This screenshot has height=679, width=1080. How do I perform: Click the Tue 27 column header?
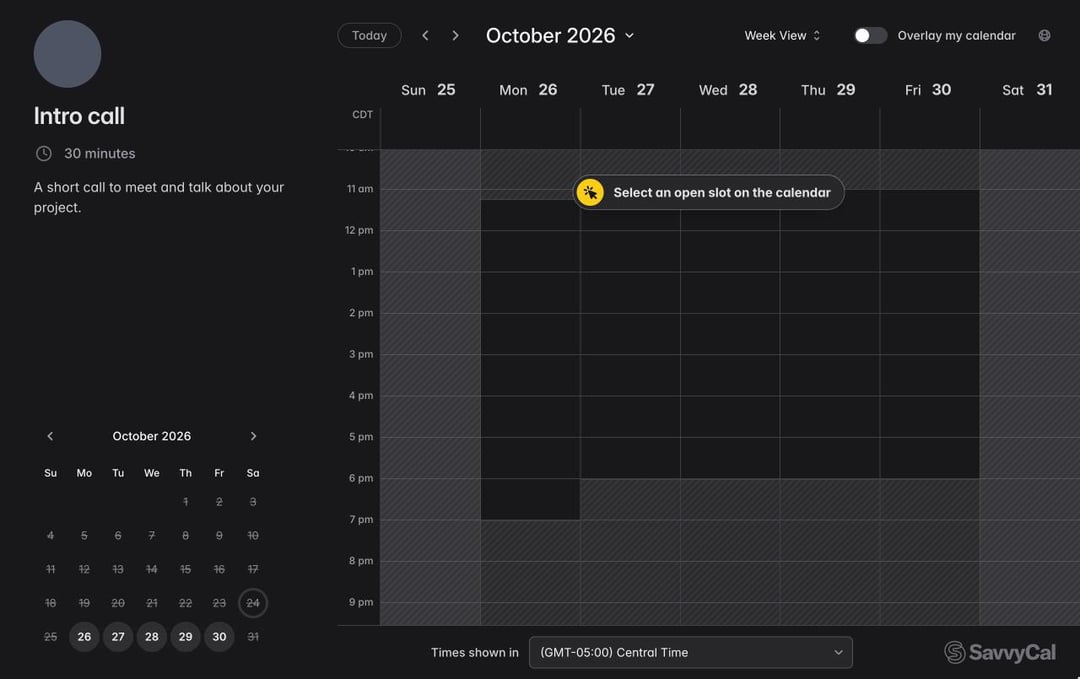point(627,90)
